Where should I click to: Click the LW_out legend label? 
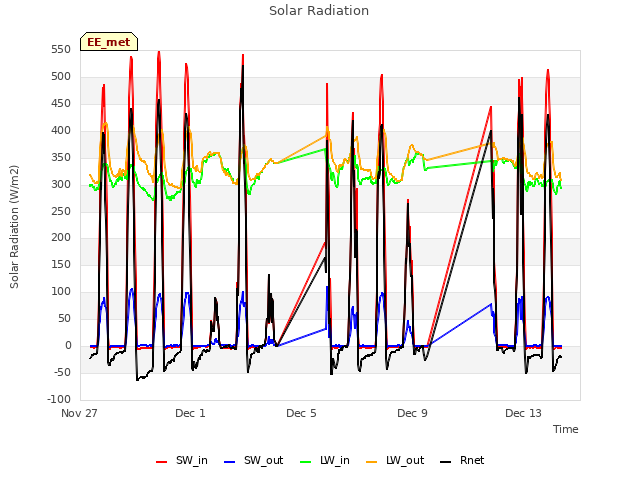405,460
